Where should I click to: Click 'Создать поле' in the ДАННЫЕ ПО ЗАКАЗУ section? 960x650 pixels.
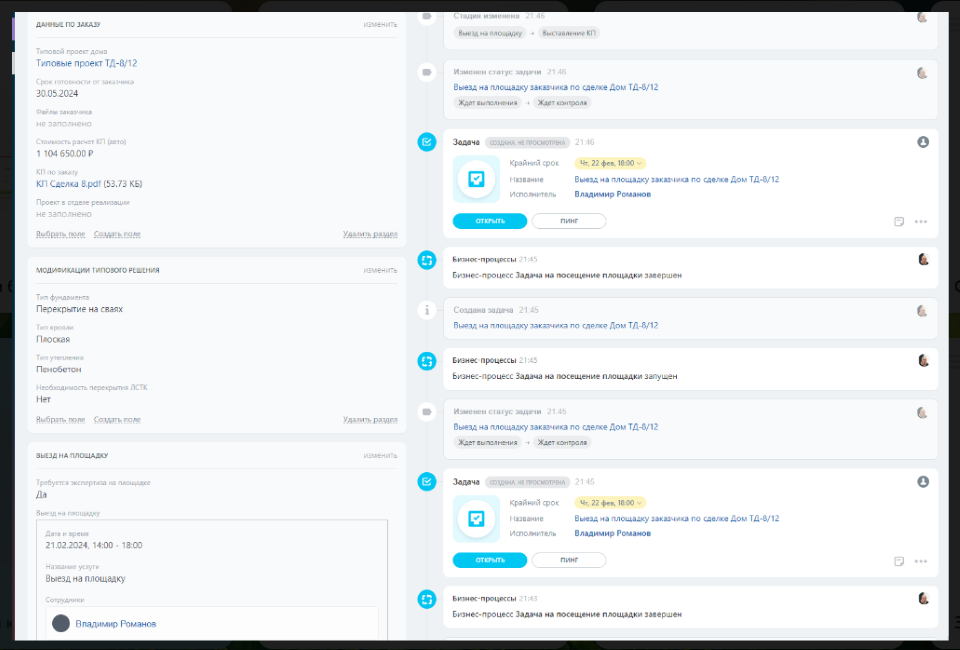point(117,234)
